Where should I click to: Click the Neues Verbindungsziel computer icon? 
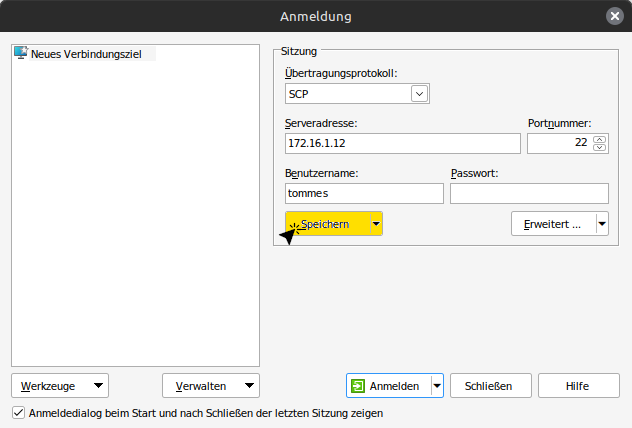pos(21,53)
